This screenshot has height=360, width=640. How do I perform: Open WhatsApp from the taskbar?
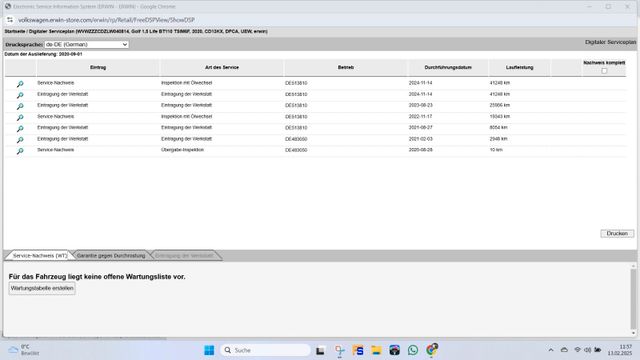coord(413,350)
